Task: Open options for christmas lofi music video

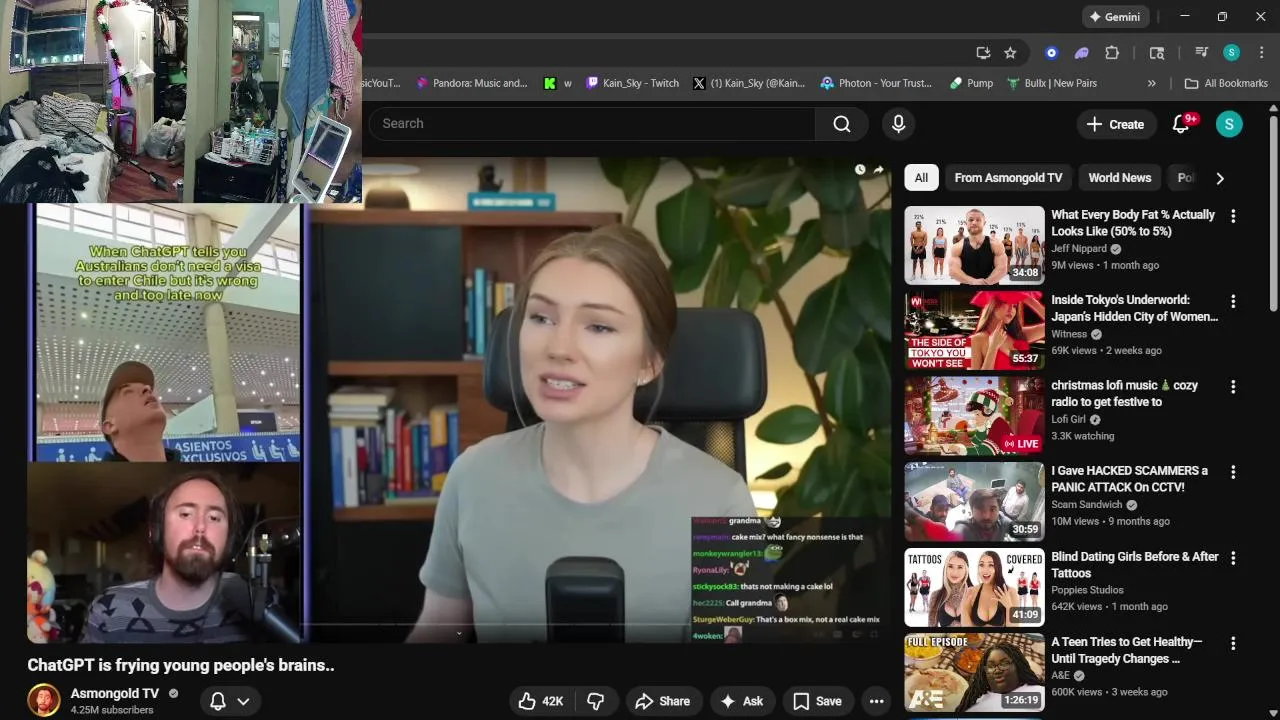Action: [1233, 386]
